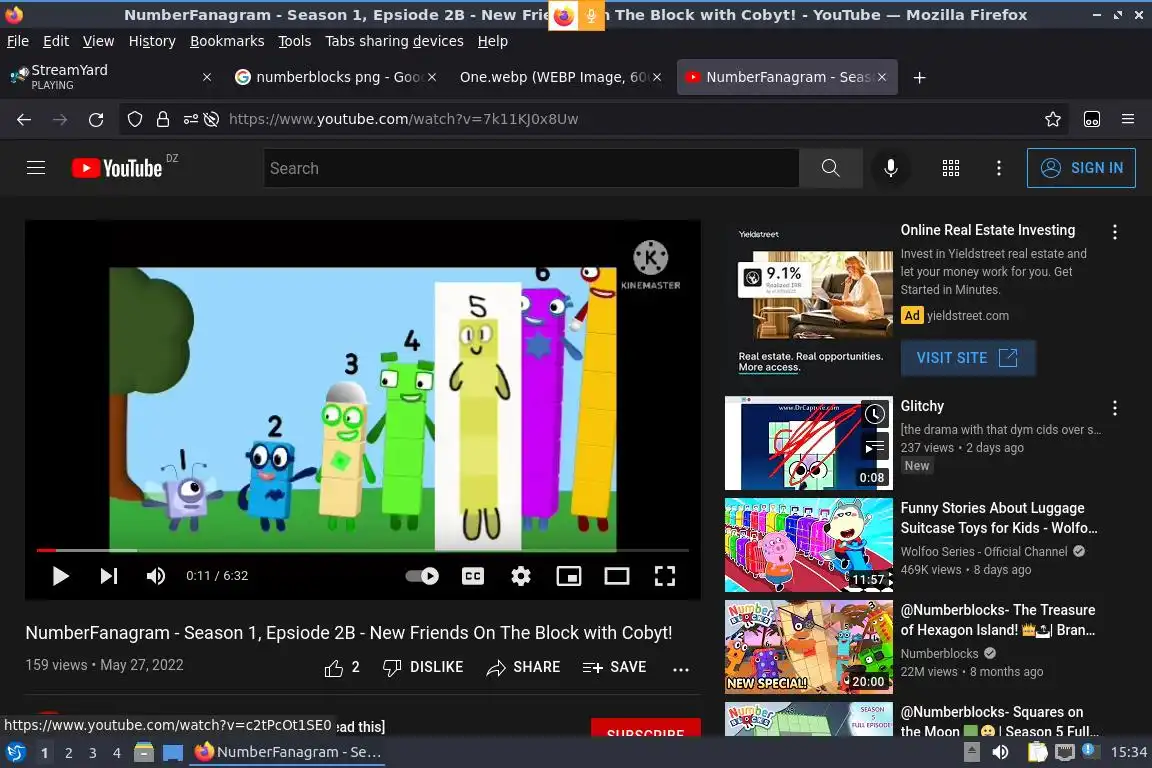Switch to workspace 2 in taskbar
Screen dimensions: 1152x768
[x=68, y=753]
